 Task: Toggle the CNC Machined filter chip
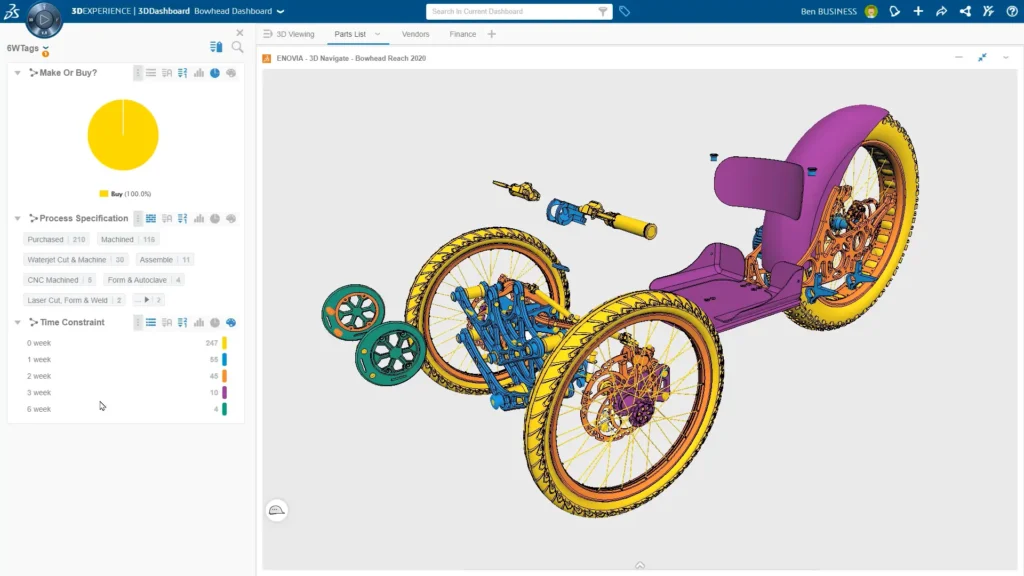[x=58, y=279]
